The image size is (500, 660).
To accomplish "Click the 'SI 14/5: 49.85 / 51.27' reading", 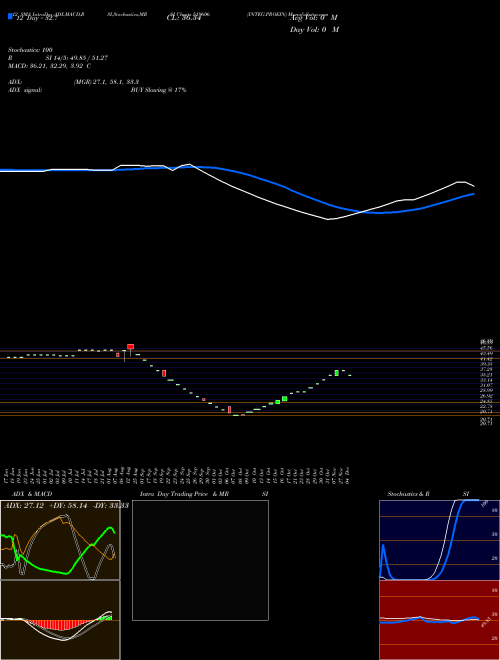I will (77, 58).
